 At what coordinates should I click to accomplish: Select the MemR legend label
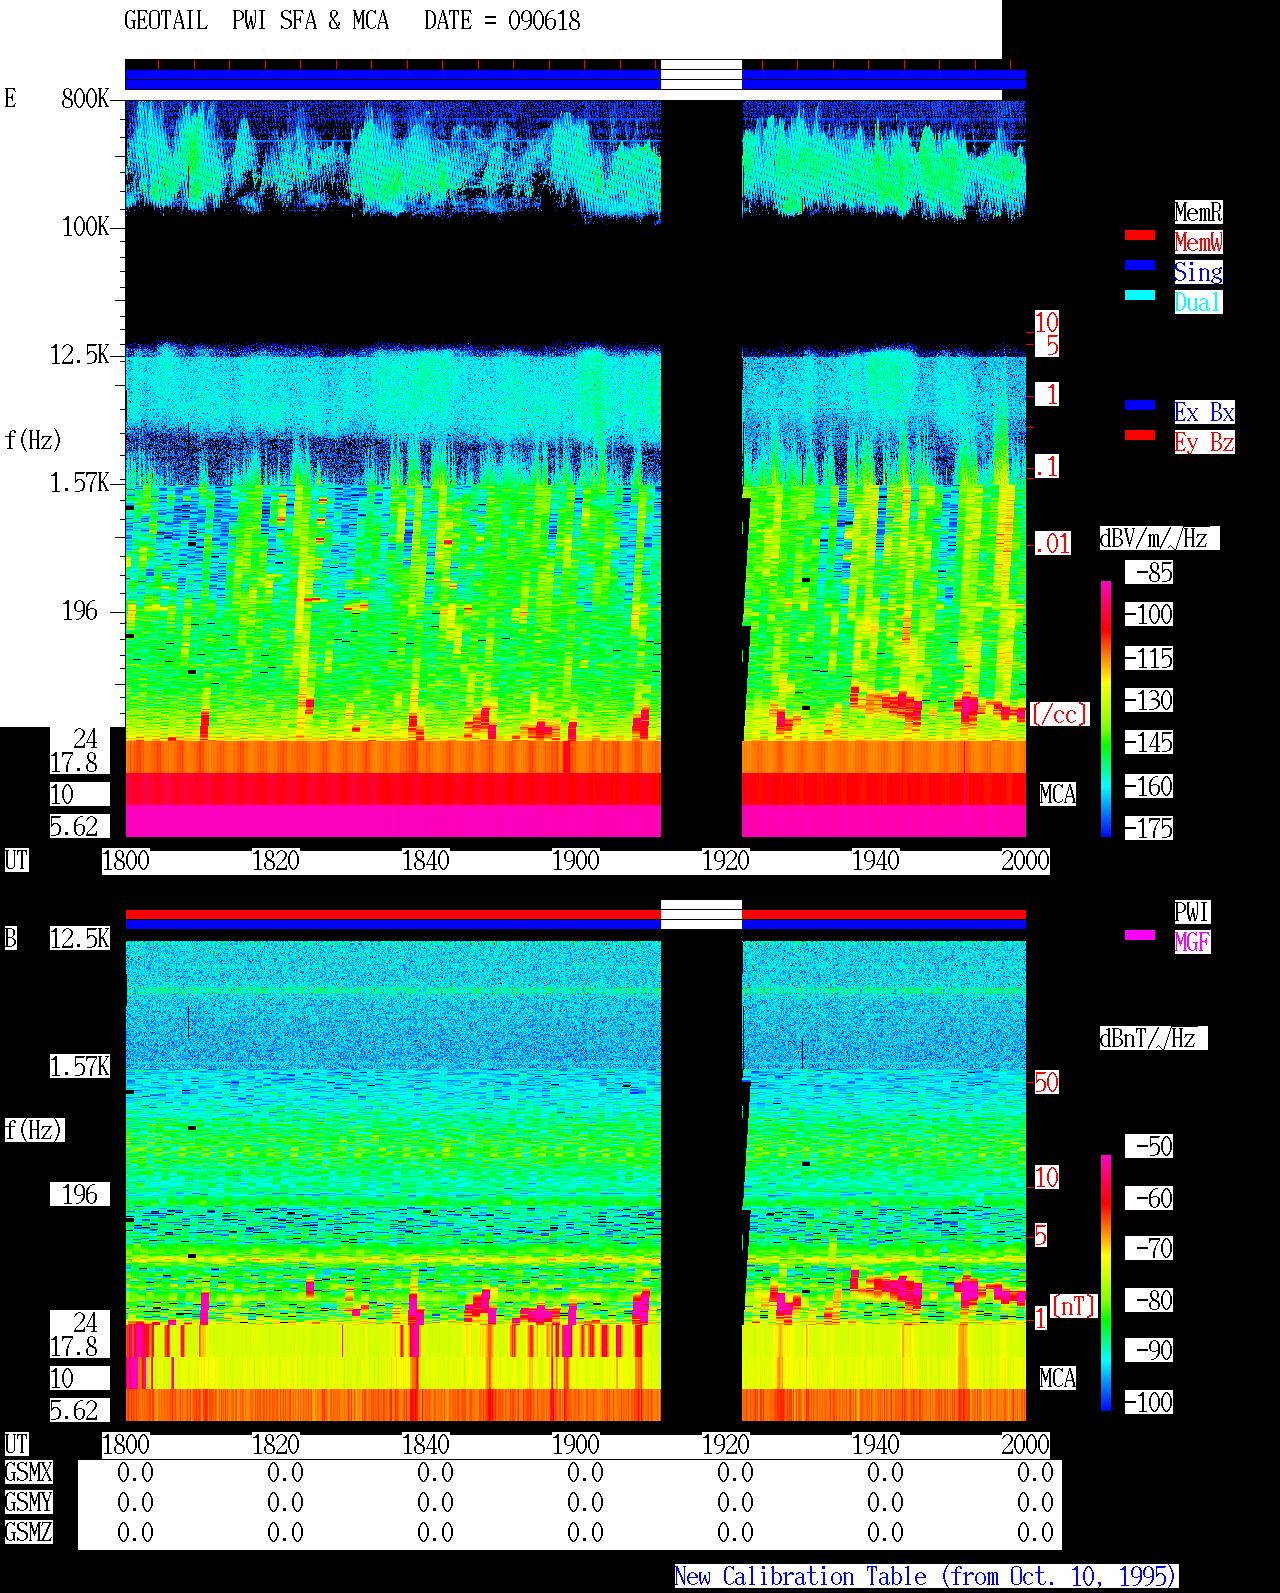click(x=1198, y=212)
